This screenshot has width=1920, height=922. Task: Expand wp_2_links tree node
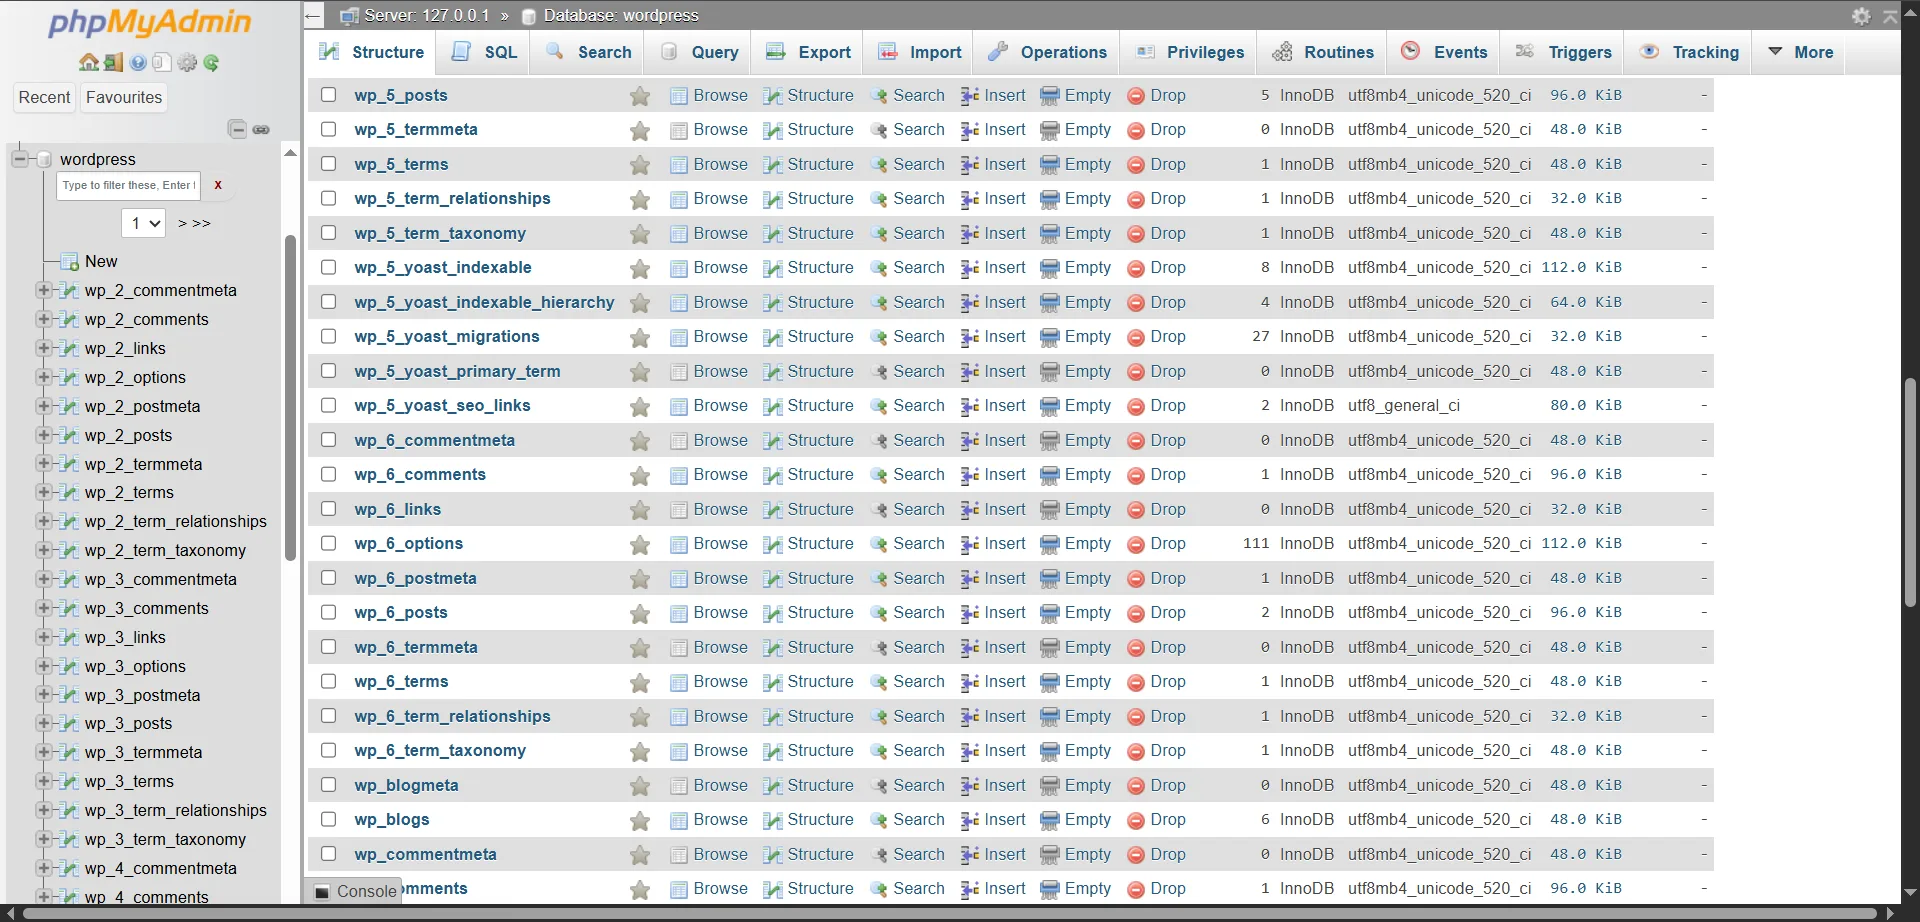(x=43, y=348)
